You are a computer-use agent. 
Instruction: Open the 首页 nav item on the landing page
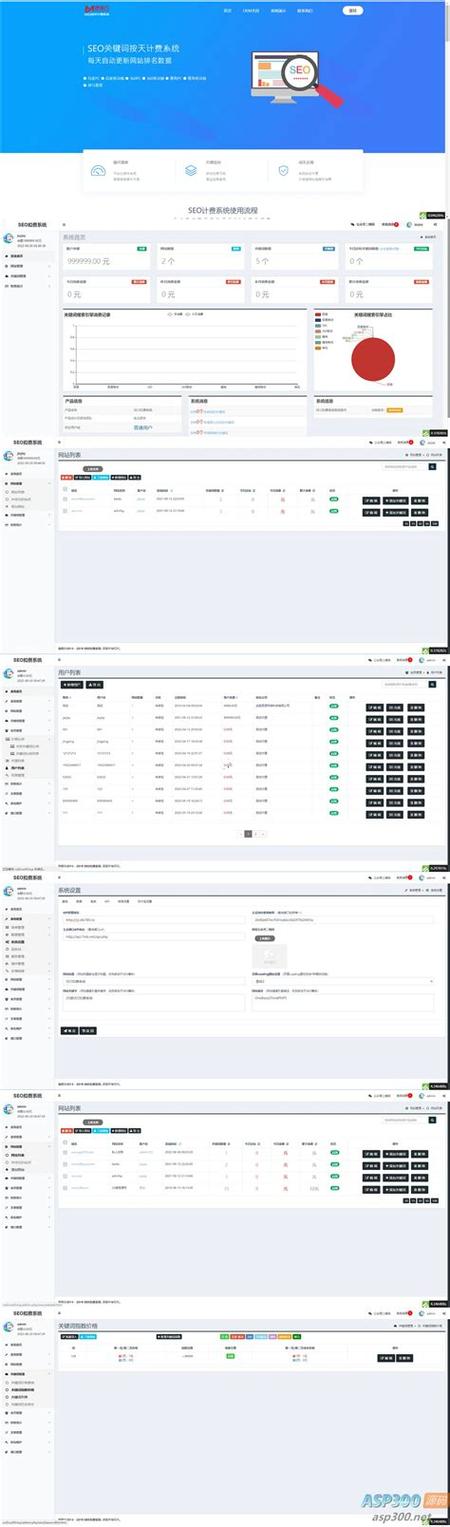[x=228, y=11]
